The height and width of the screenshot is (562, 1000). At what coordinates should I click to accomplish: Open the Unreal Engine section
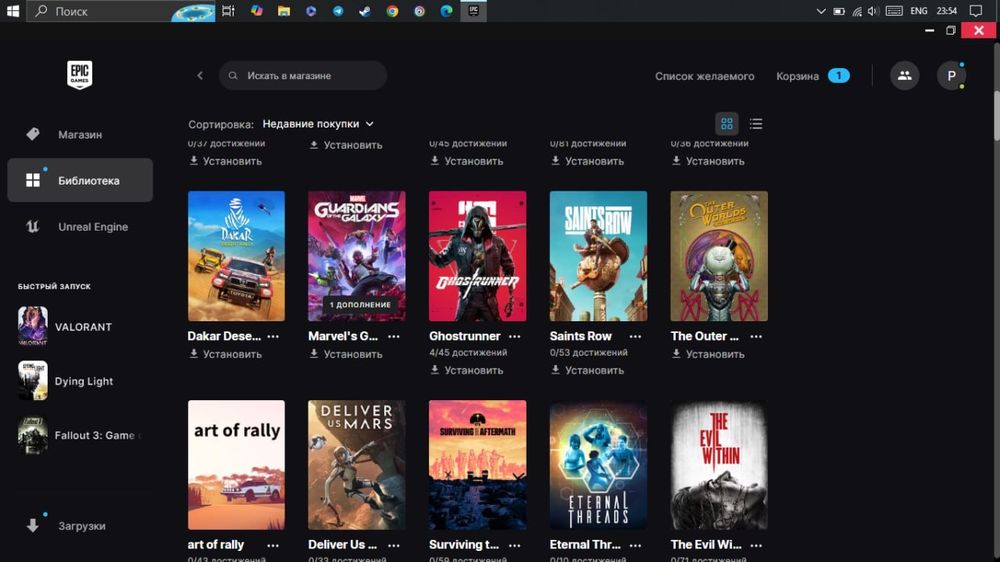[x=80, y=226]
